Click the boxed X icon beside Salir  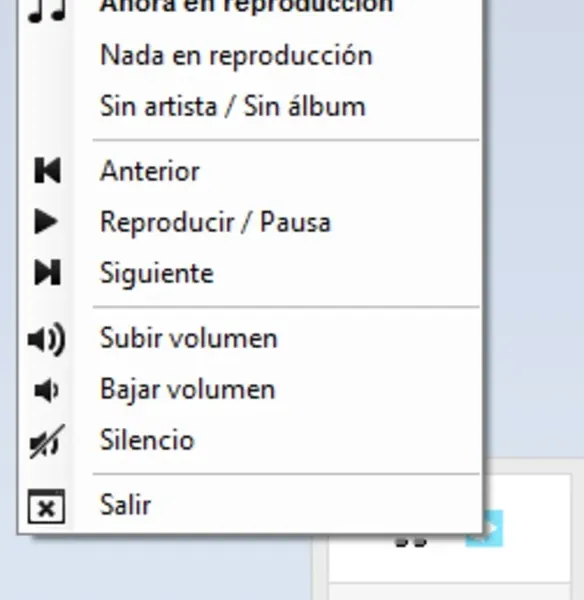click(x=46, y=506)
